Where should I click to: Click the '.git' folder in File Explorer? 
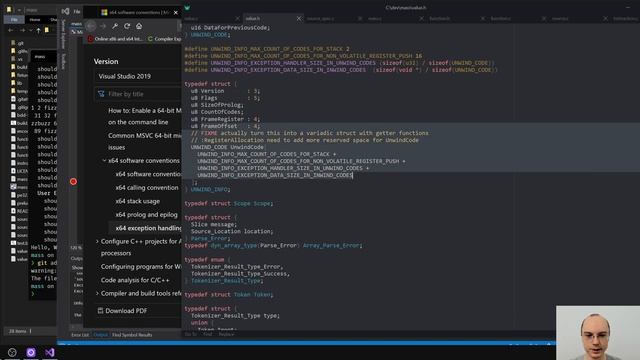pyautogui.click(x=18, y=43)
